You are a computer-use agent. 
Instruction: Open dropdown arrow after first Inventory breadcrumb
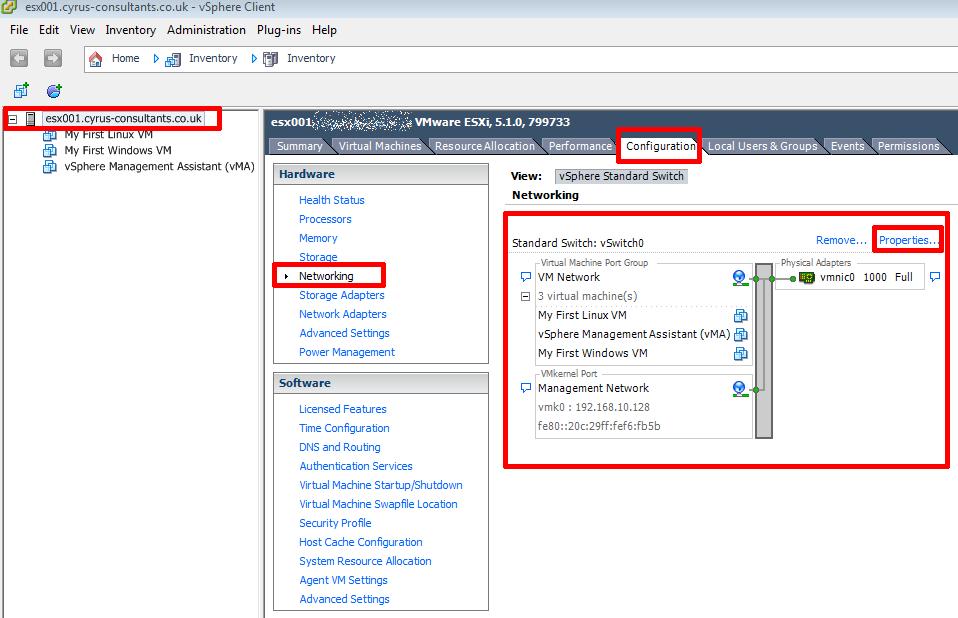tap(254, 59)
